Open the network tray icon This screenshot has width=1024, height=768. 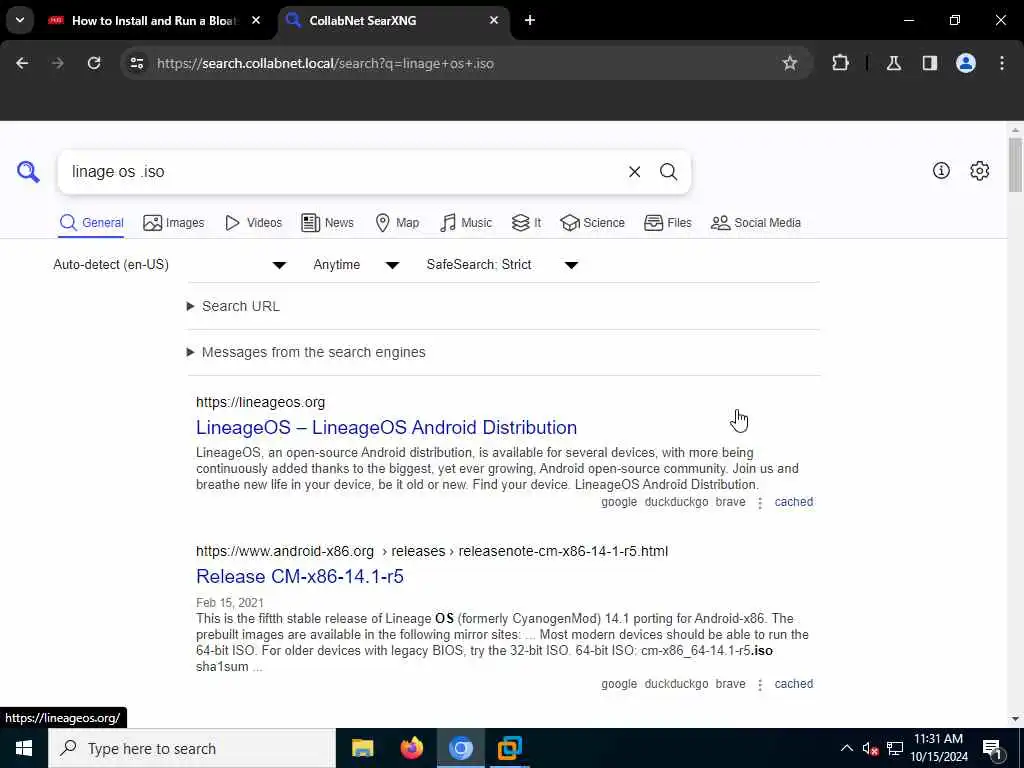895,748
